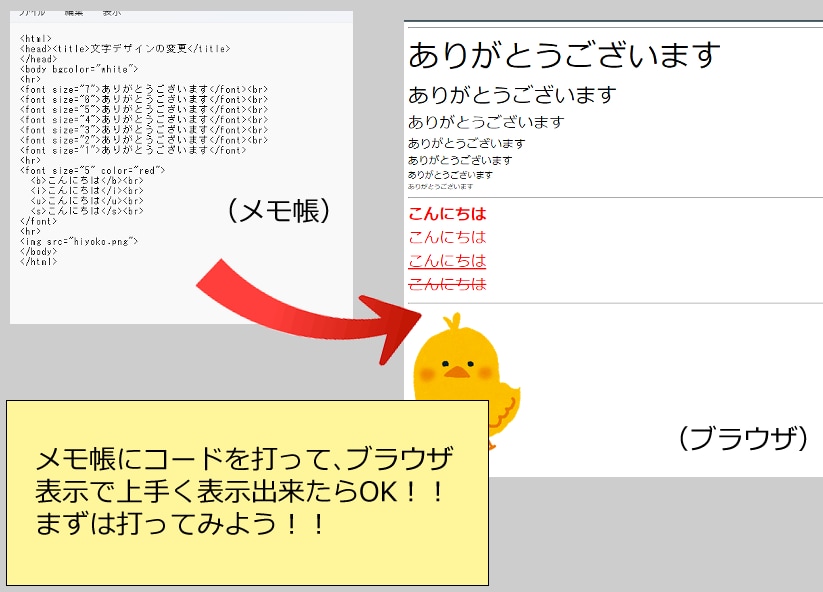
Task: Click the <img src="hiyoko.png"> line
Action: (x=79, y=241)
